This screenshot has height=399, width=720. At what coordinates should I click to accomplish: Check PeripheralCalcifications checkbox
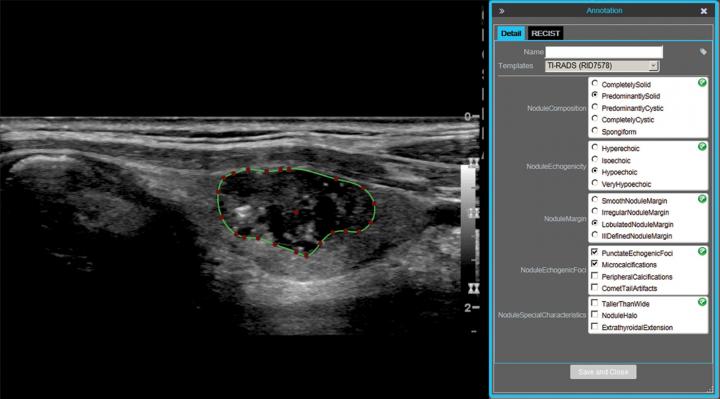click(595, 275)
